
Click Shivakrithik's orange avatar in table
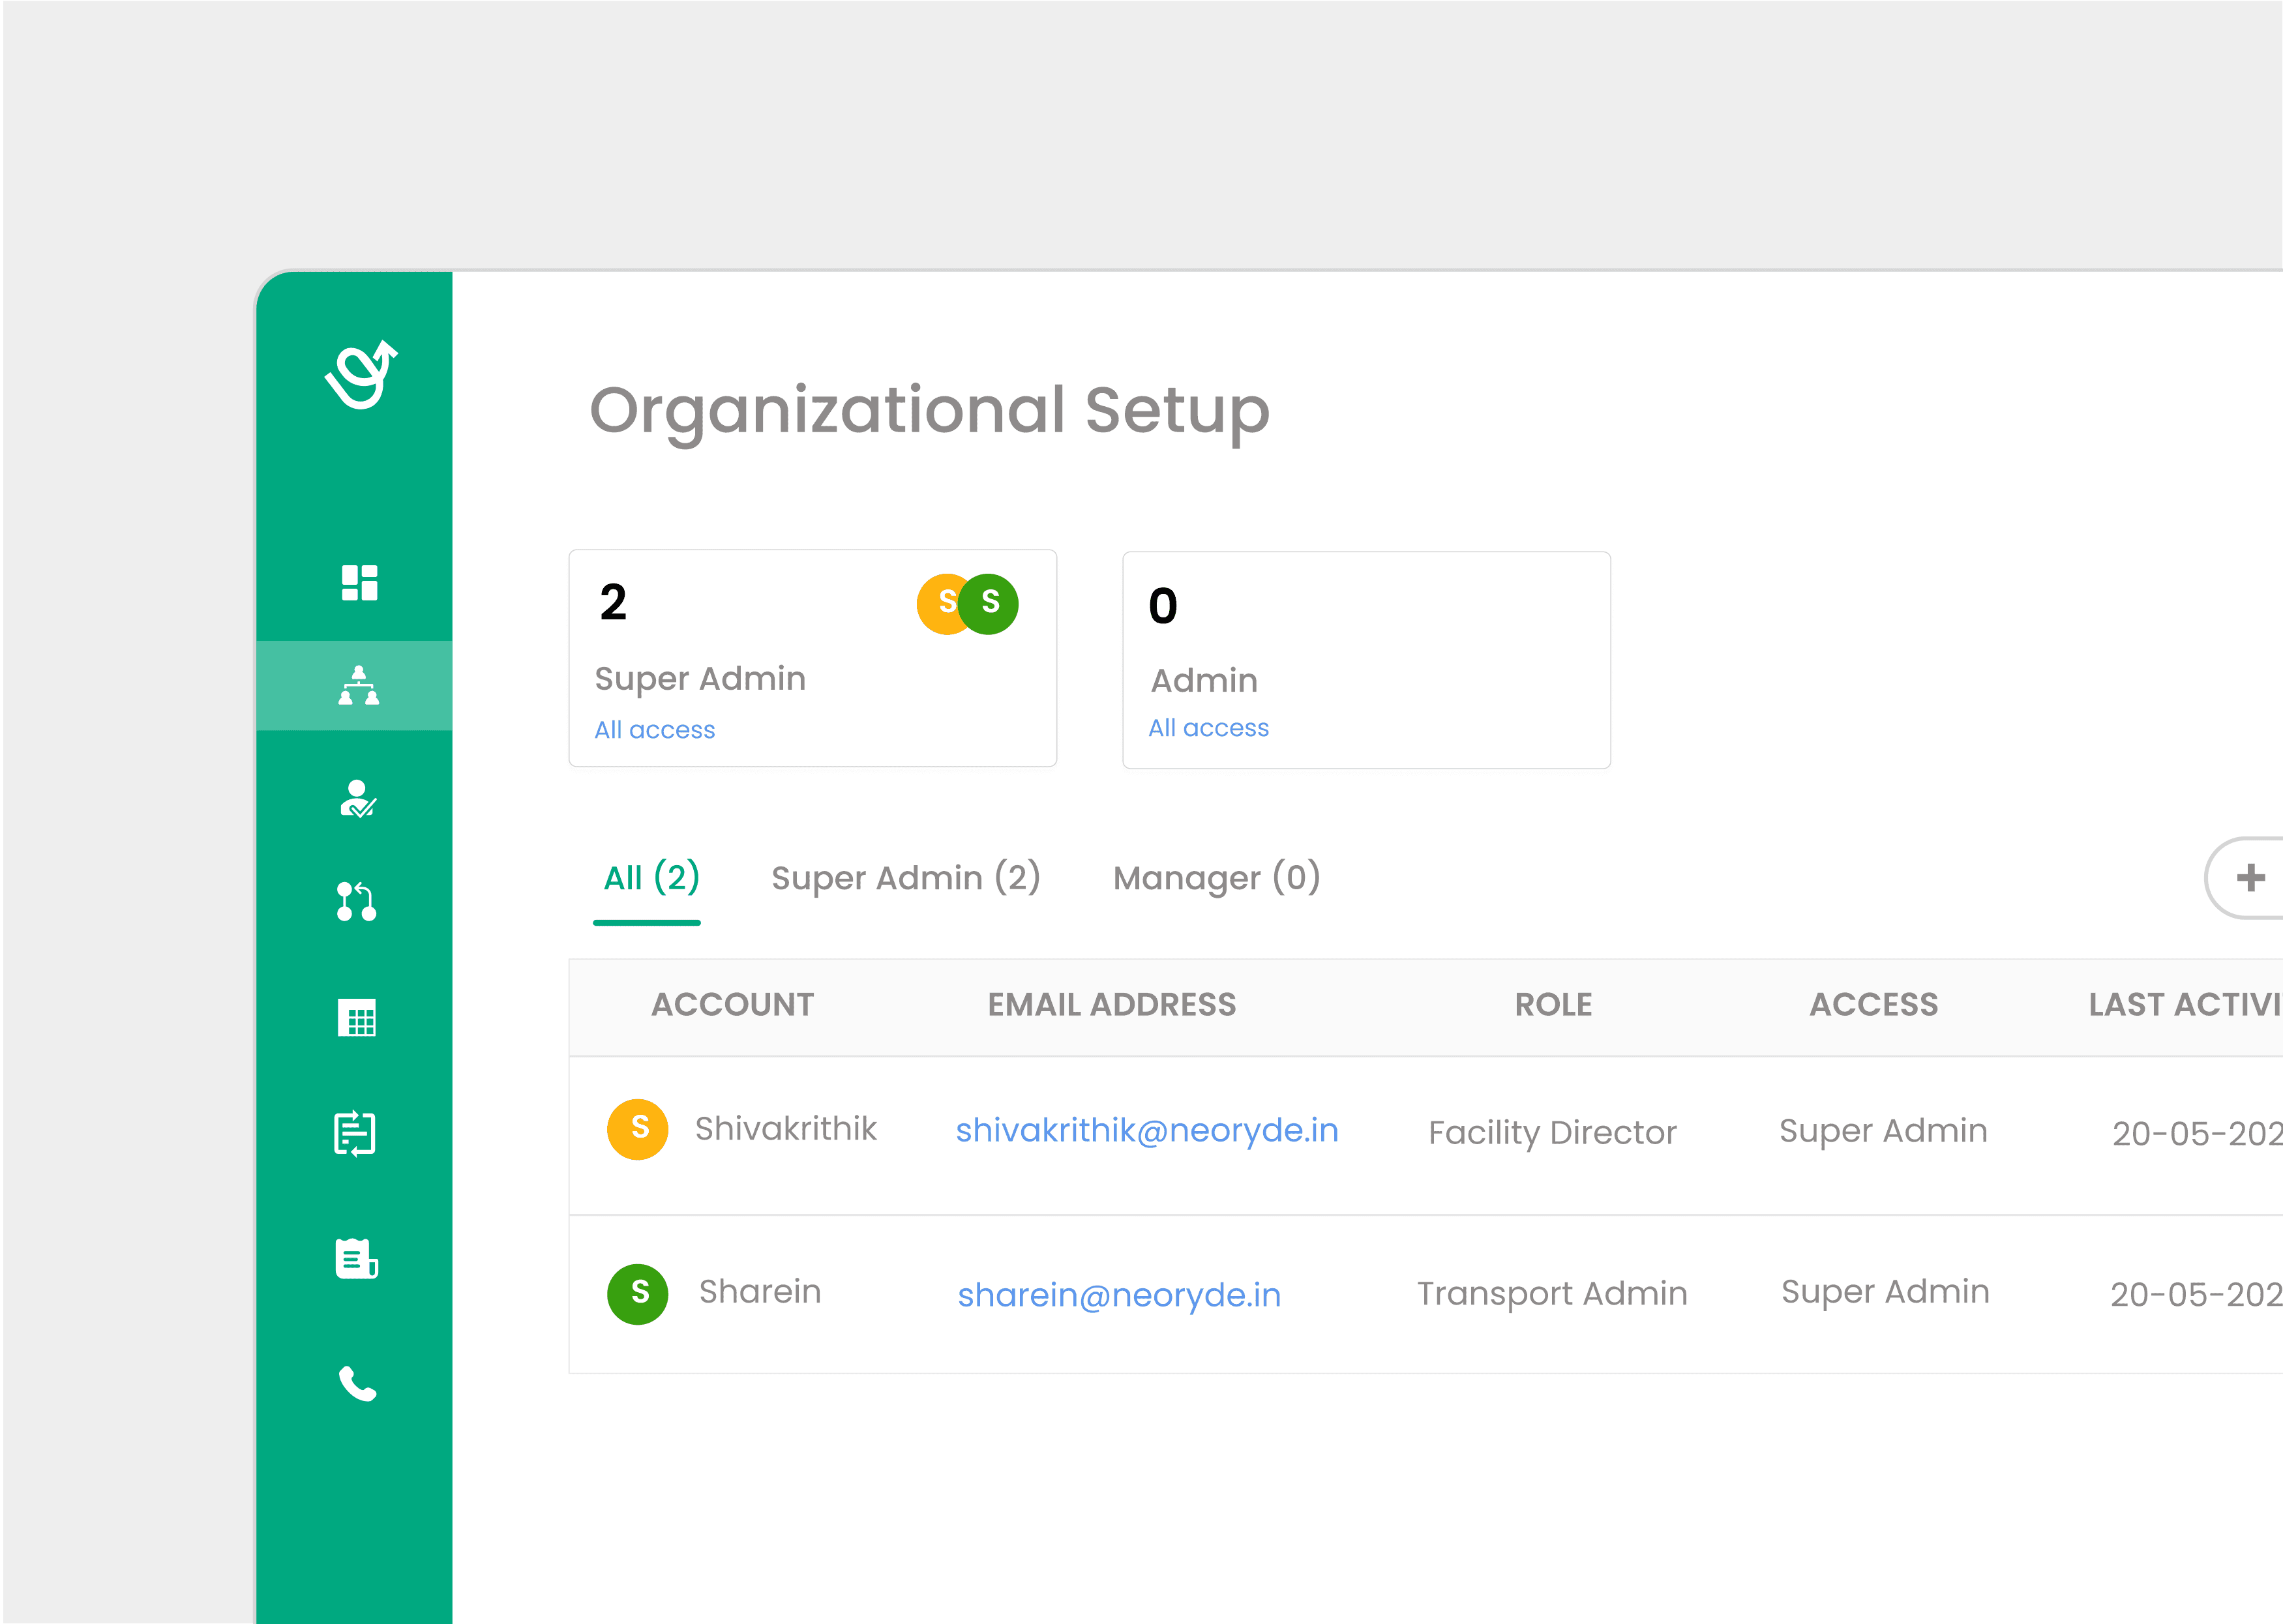(x=638, y=1129)
